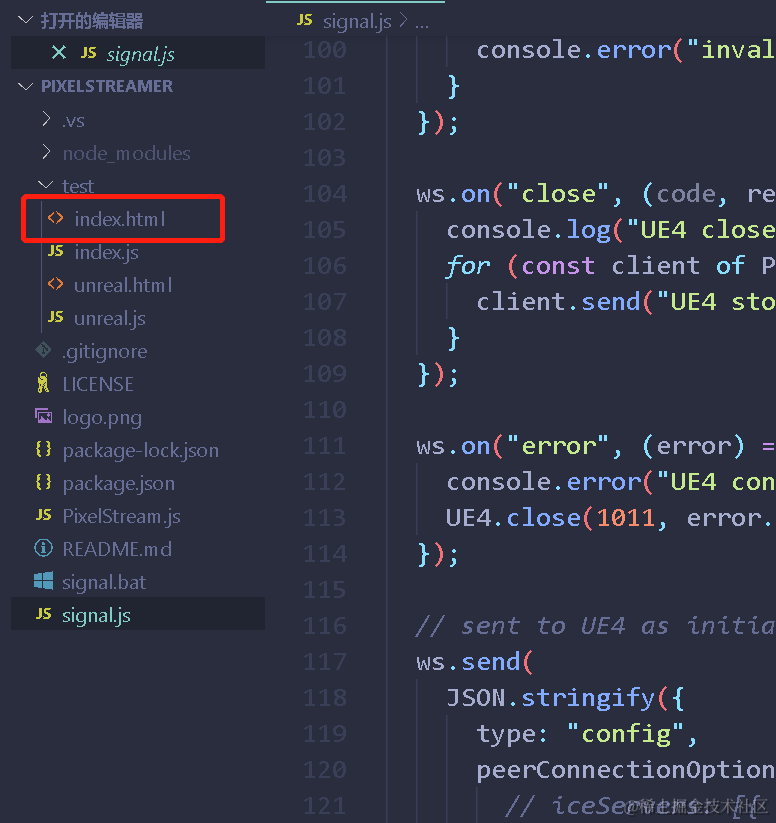Click JS icon beside unreal.js

56,317
